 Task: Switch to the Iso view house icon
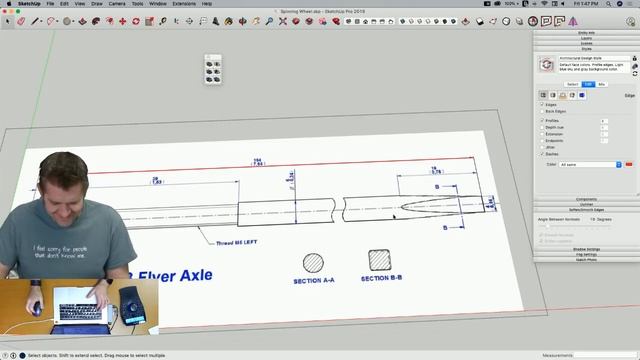(349, 21)
